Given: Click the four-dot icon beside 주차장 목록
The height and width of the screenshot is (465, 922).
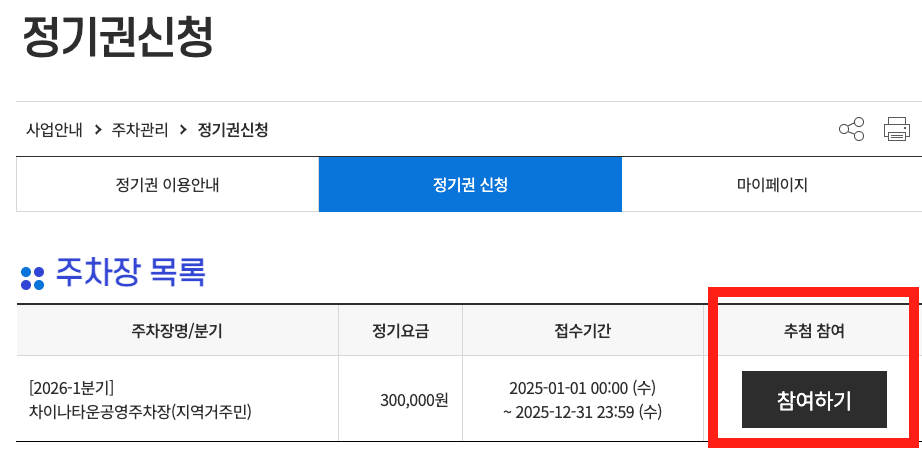Looking at the screenshot, I should [x=32, y=279].
